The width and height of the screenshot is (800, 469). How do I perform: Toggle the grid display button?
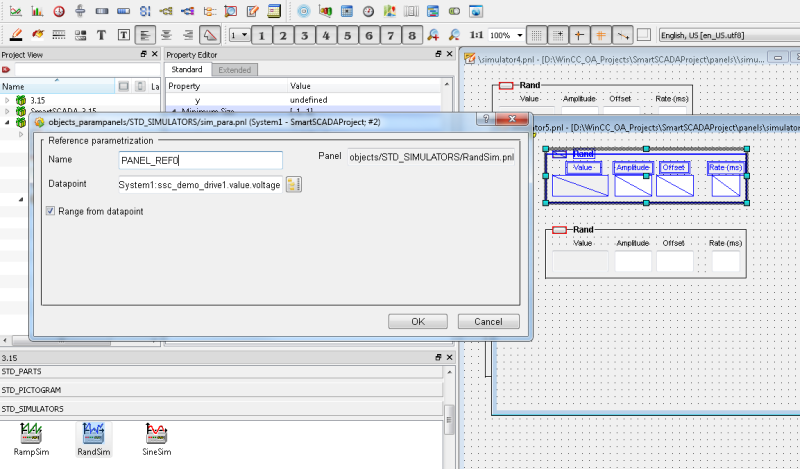(536, 35)
